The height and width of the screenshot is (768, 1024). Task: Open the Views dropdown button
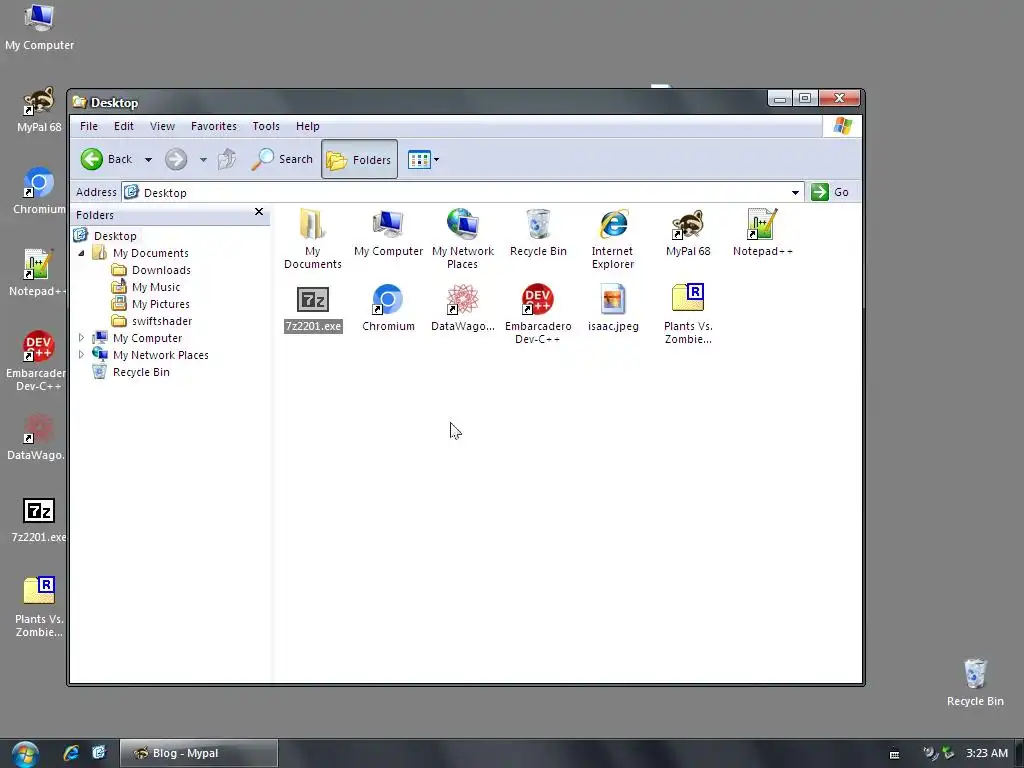pos(423,159)
